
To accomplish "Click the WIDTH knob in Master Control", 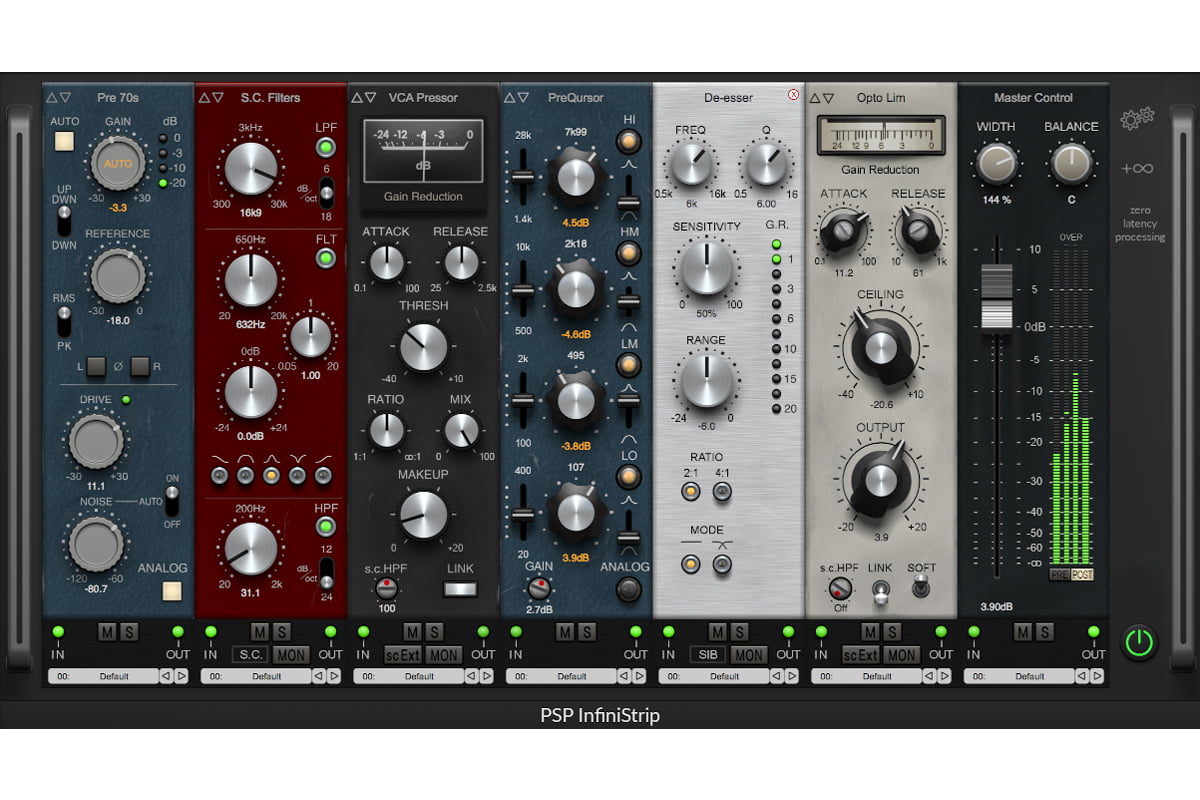I will 996,163.
